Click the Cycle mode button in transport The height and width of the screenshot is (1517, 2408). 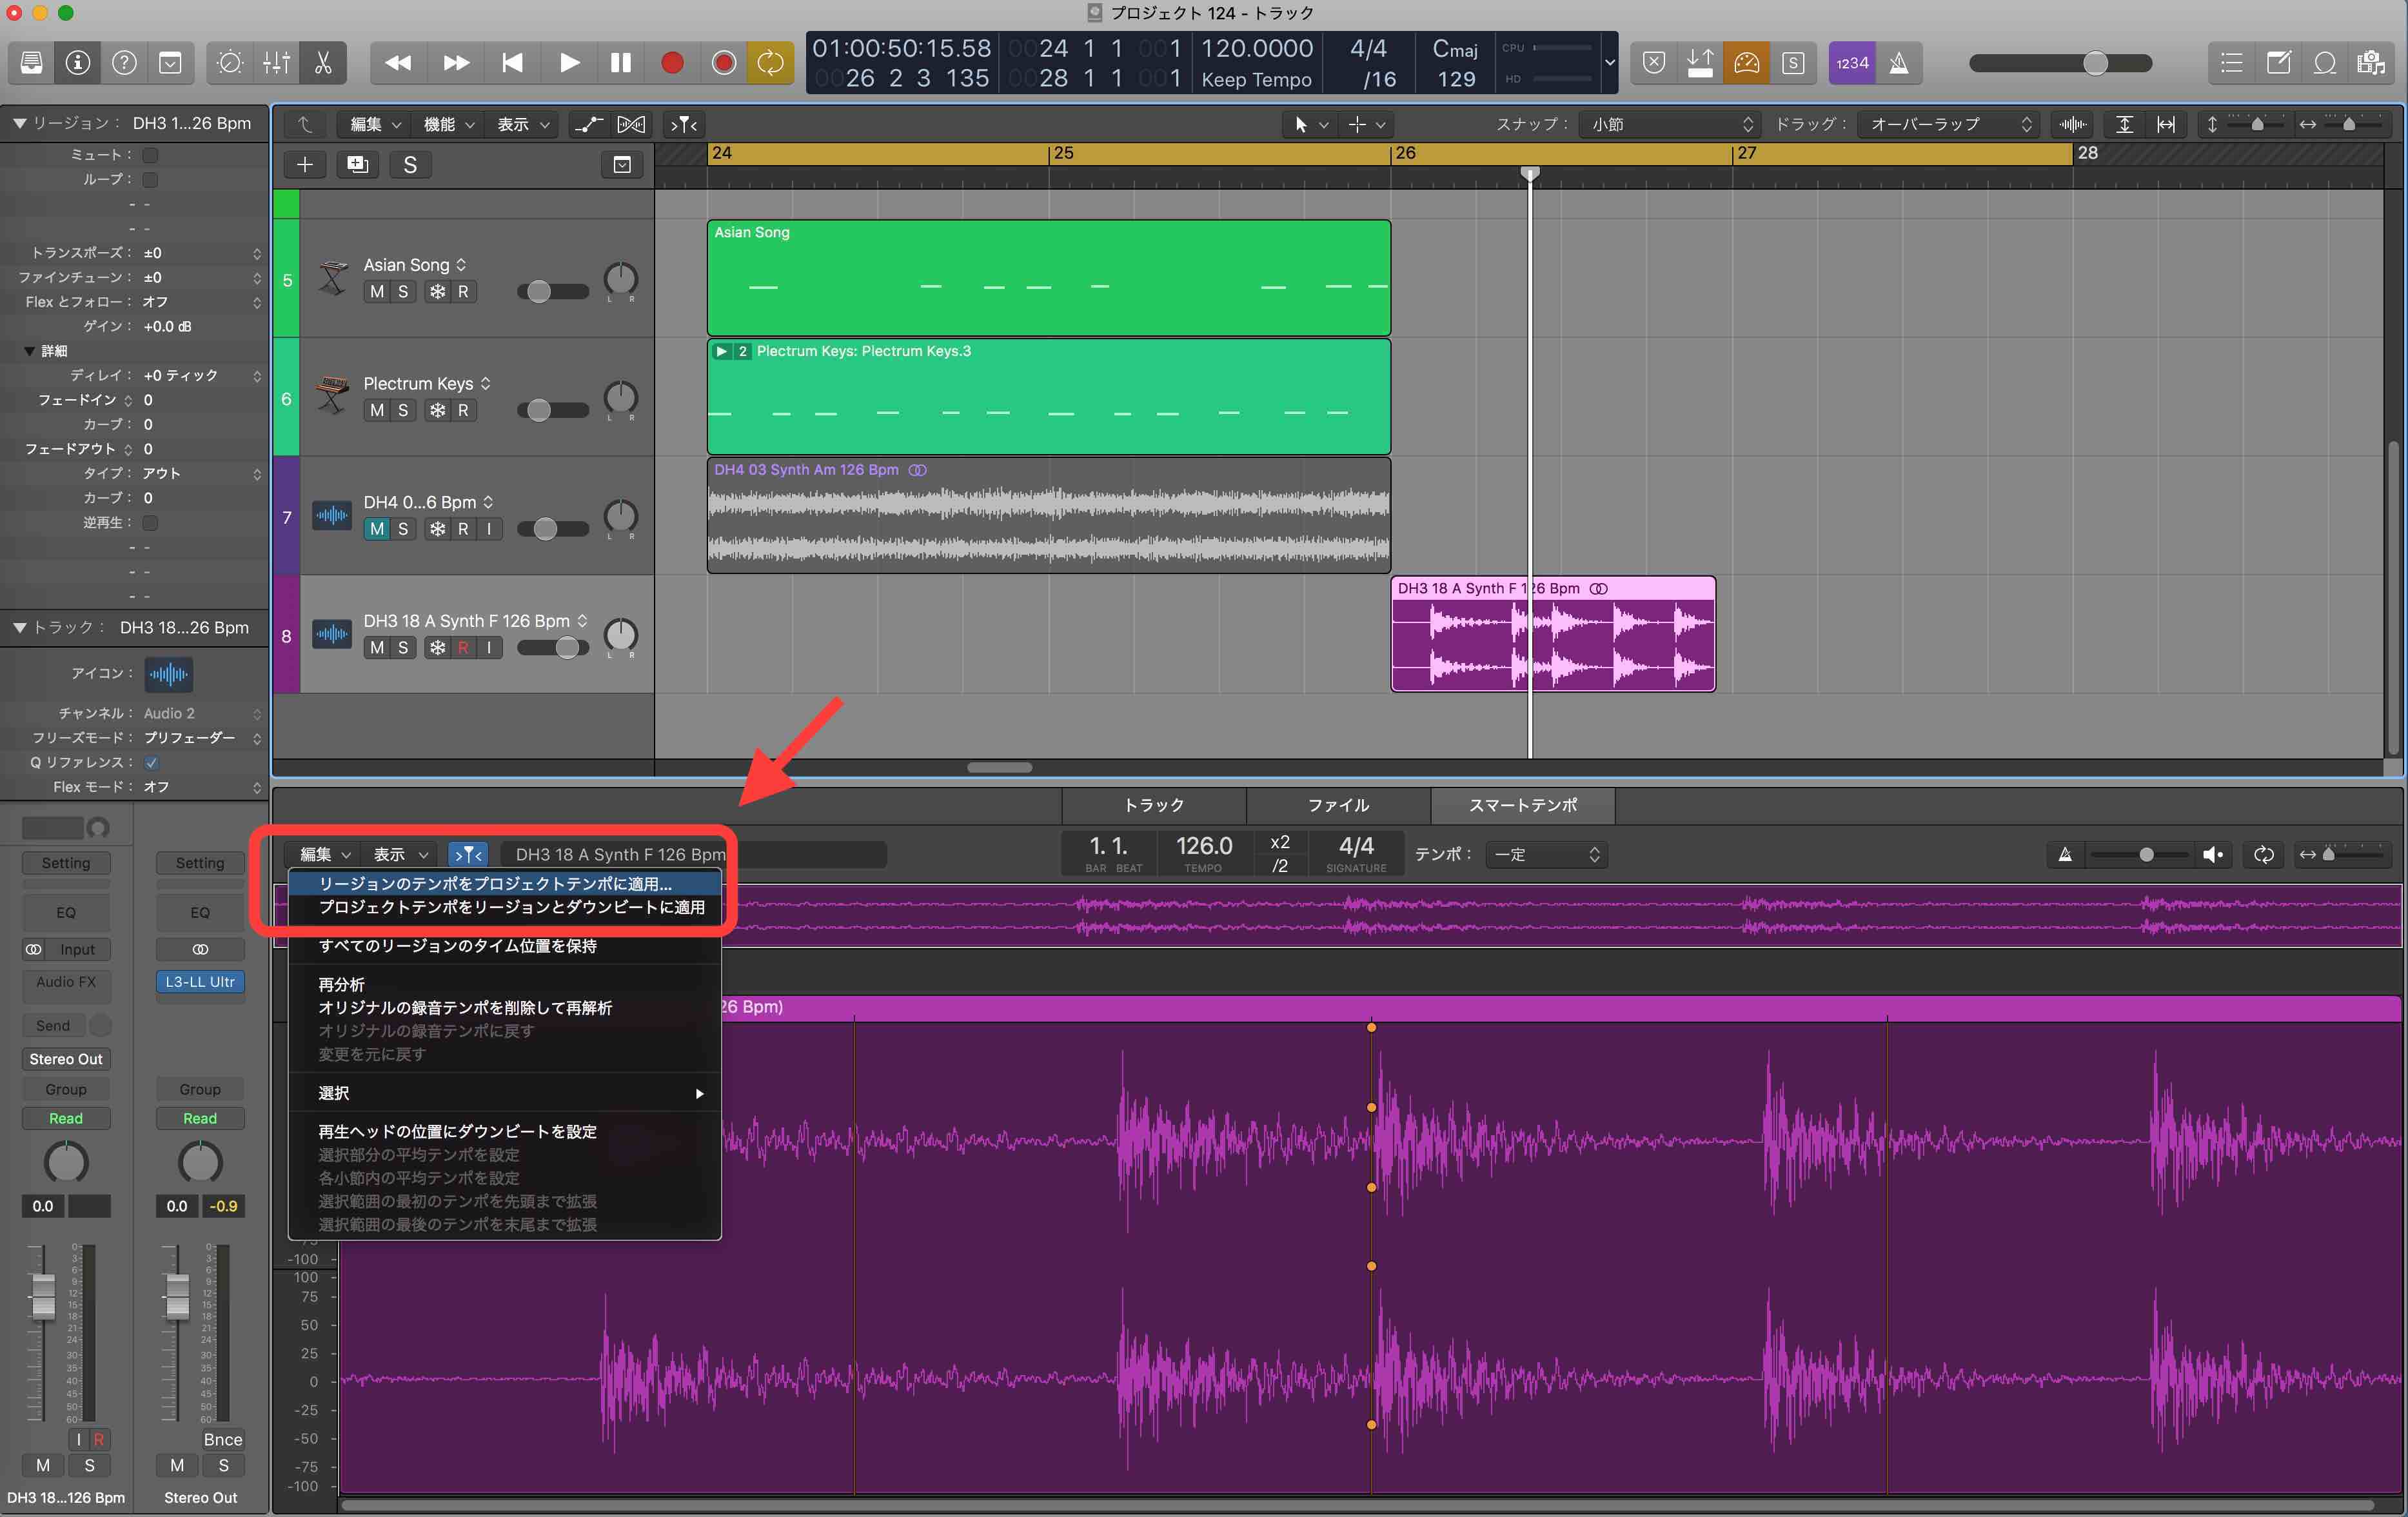pos(770,63)
